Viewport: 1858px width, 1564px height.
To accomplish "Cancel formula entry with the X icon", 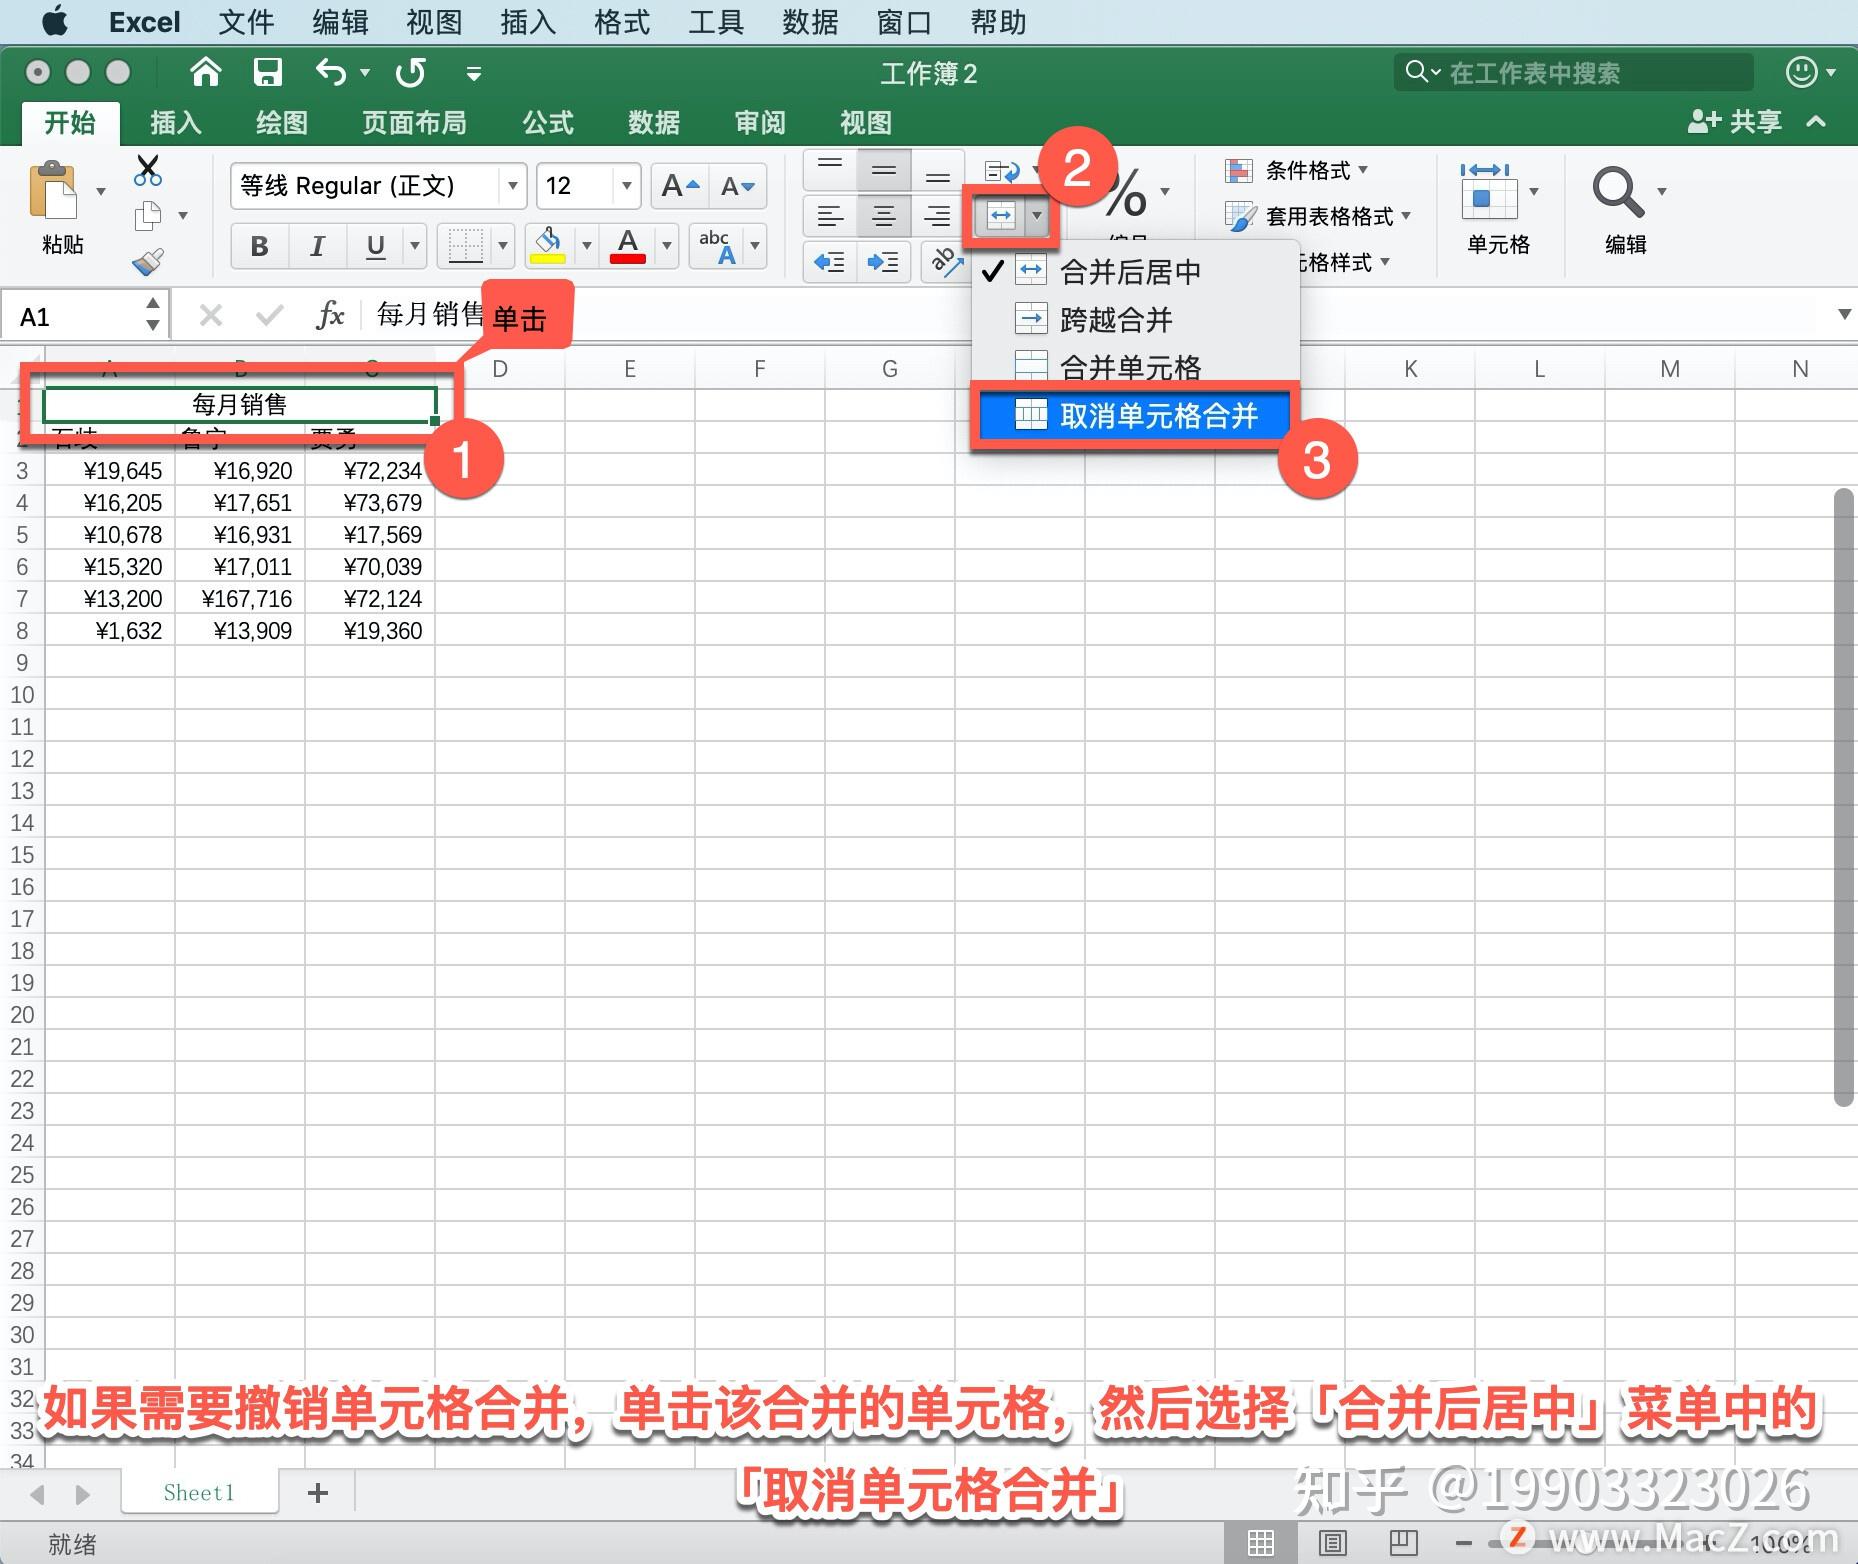I will (210, 316).
